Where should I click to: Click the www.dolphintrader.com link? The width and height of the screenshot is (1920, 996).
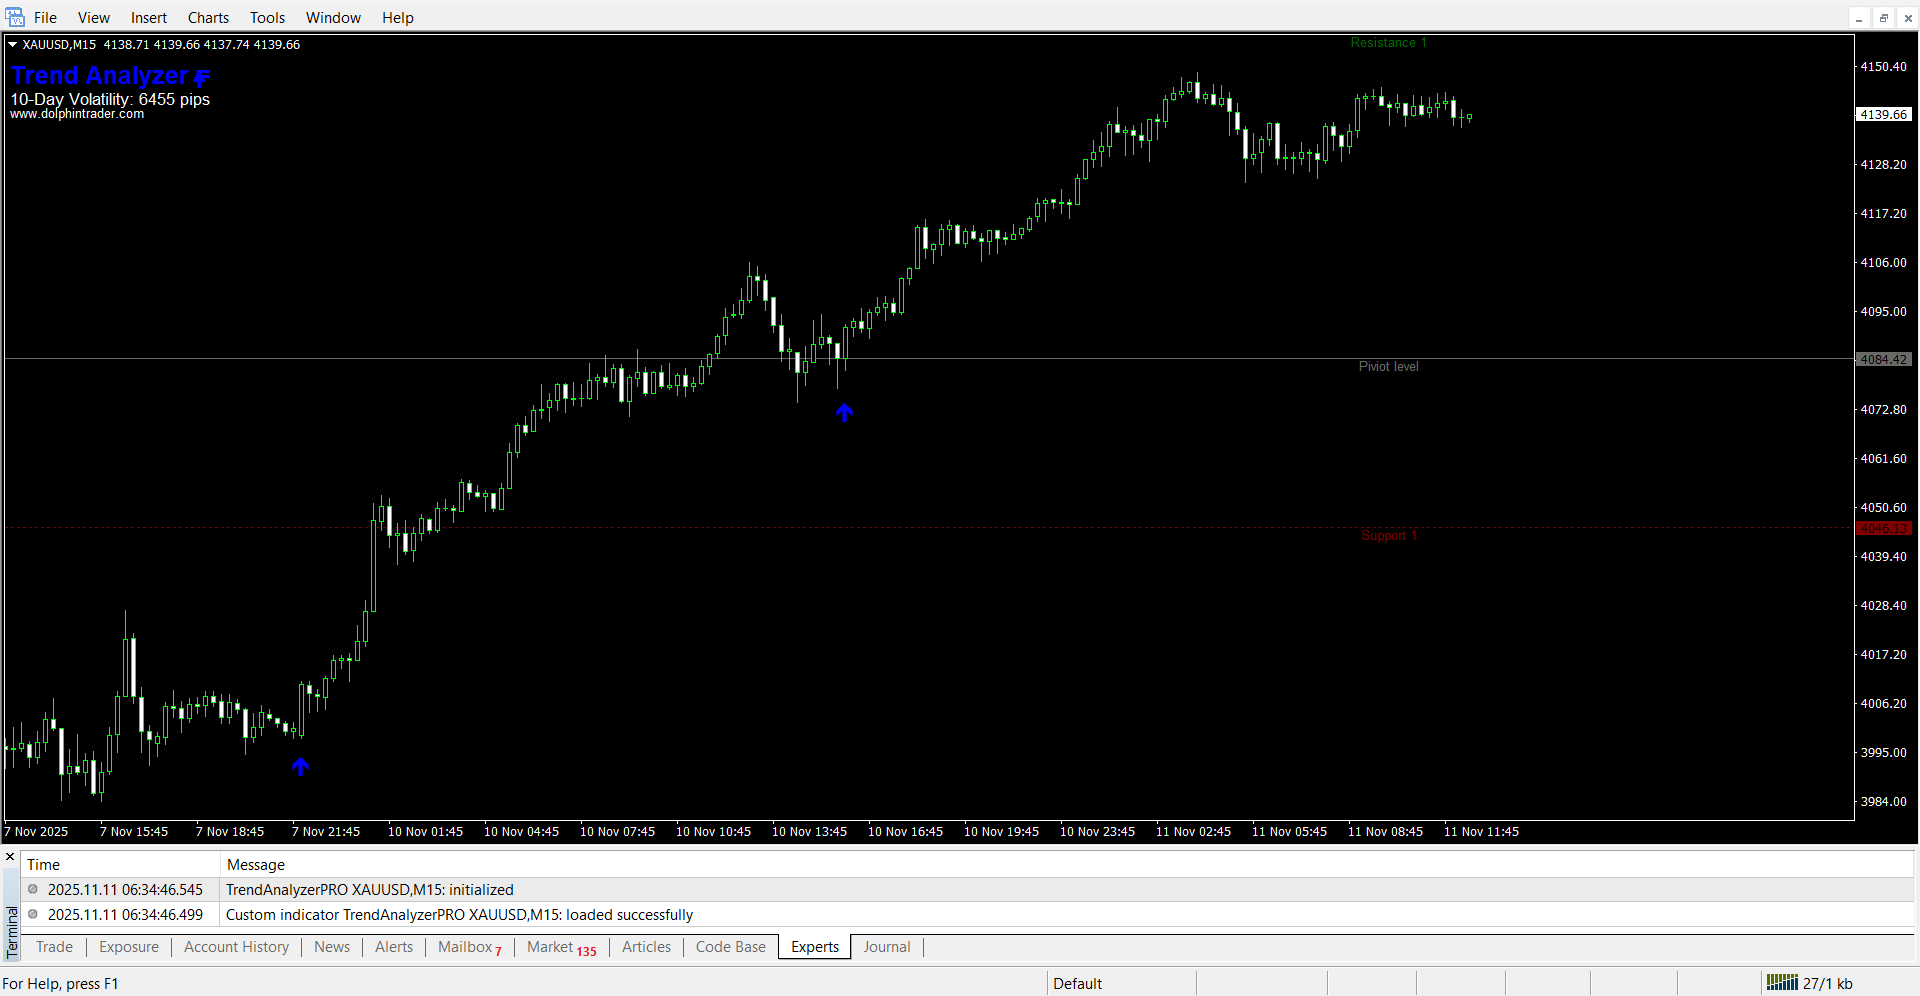(77, 114)
